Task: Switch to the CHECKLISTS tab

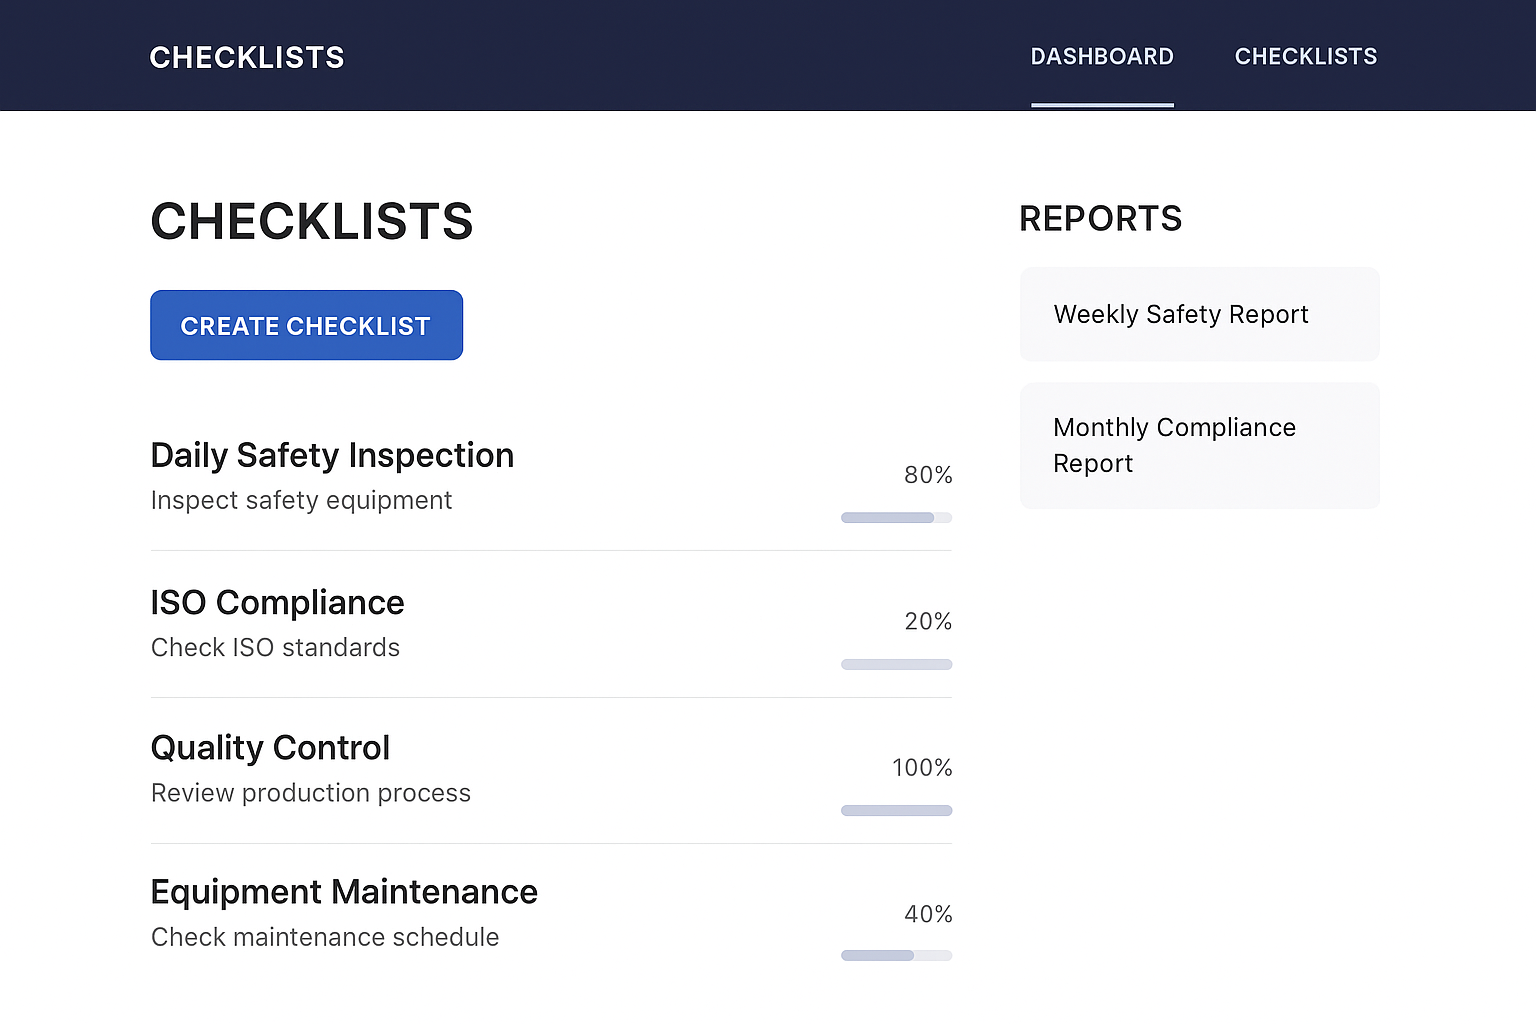Action: point(1306,56)
